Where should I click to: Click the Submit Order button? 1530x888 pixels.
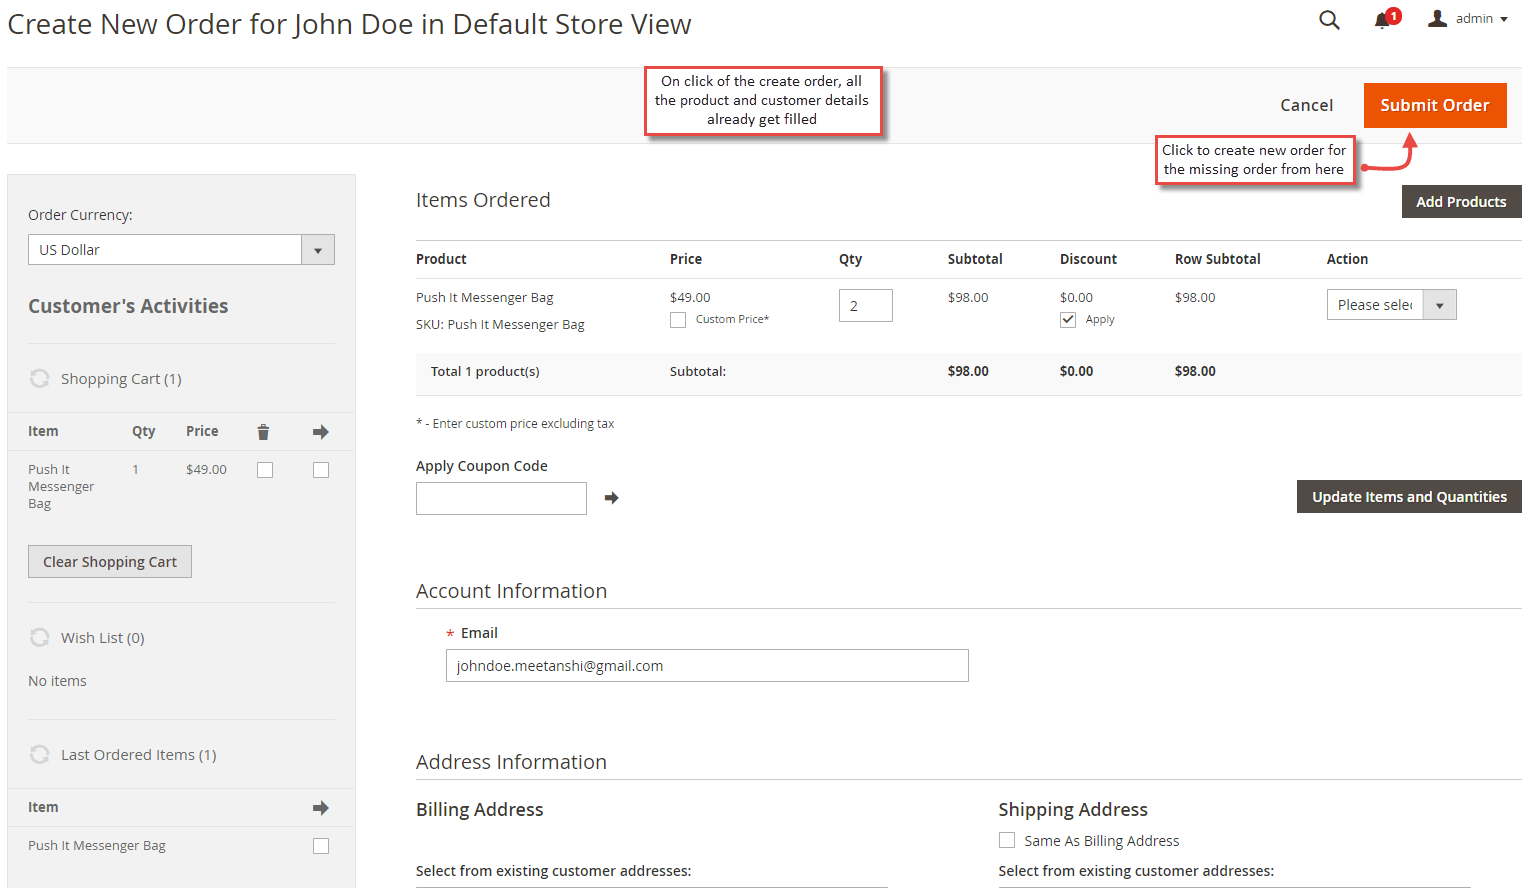point(1435,105)
